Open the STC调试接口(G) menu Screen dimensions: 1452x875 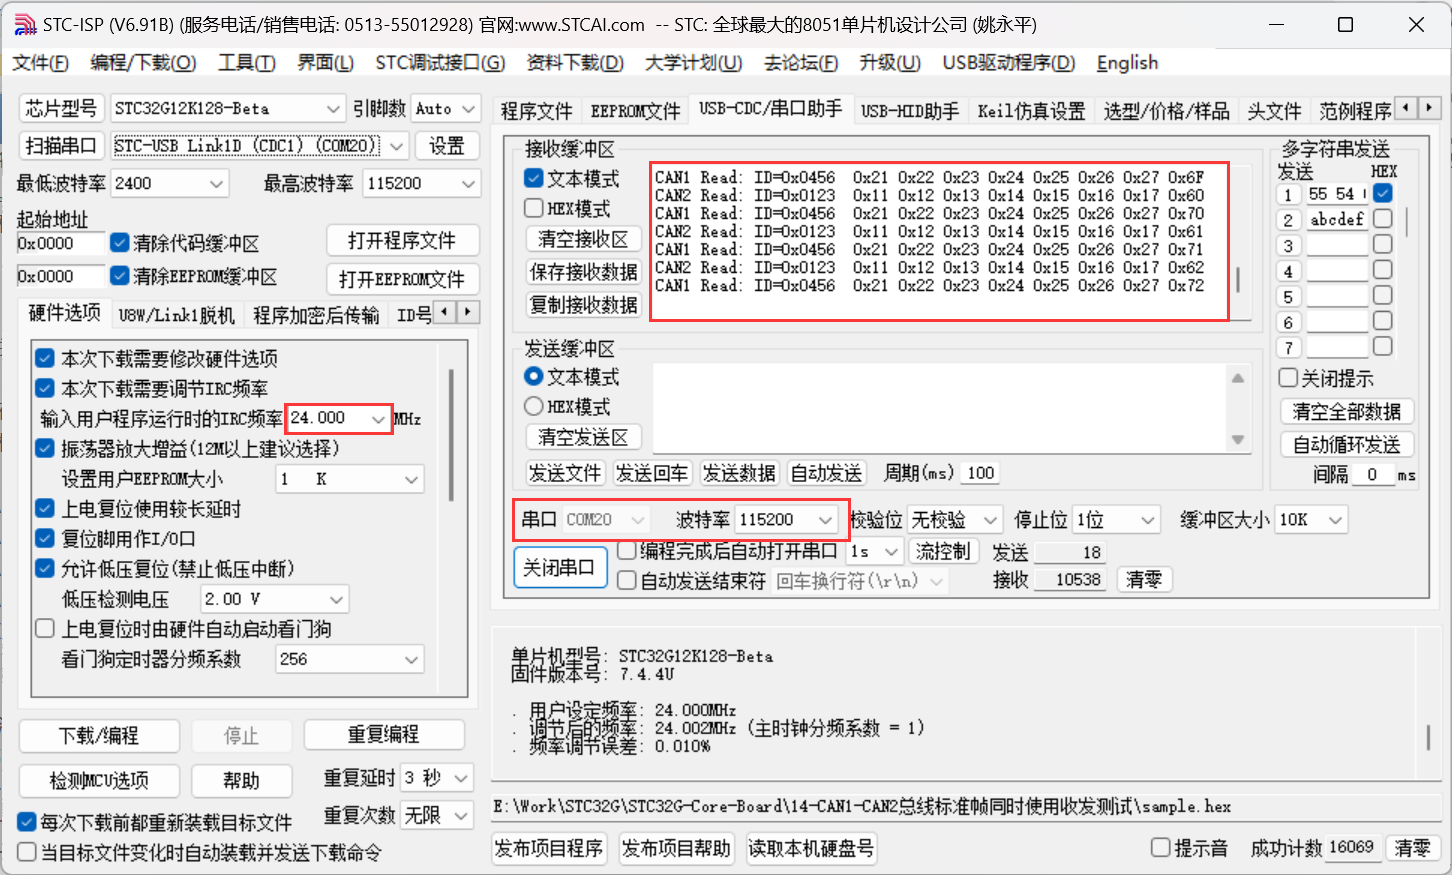[x=440, y=63]
